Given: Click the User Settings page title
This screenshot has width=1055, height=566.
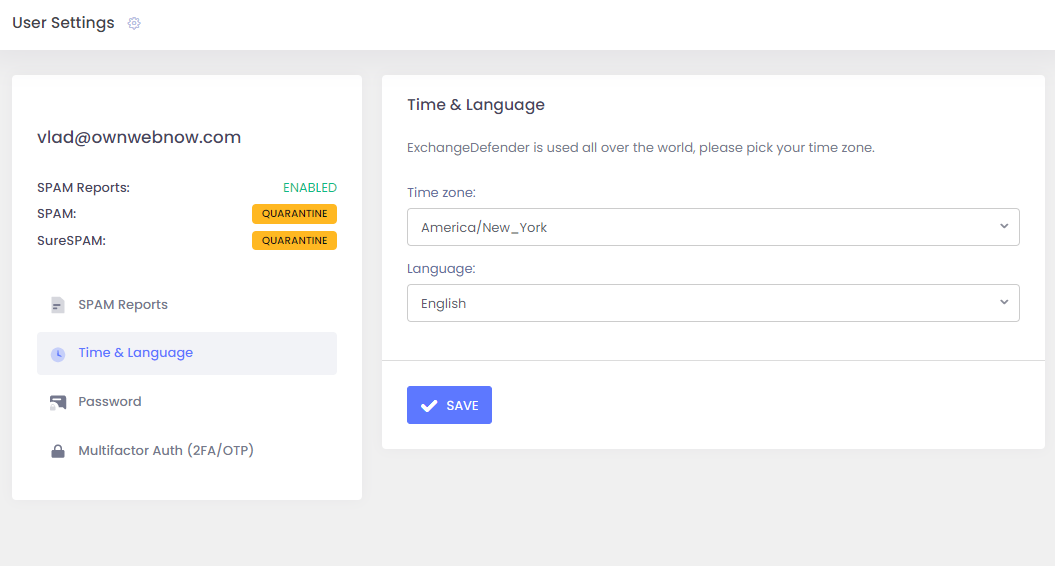Looking at the screenshot, I should pyautogui.click(x=63, y=23).
